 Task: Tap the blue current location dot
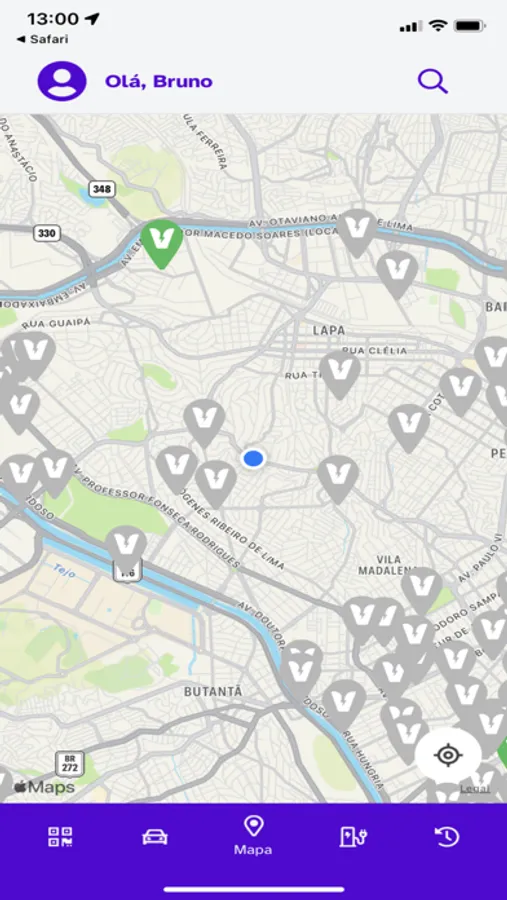[253, 459]
